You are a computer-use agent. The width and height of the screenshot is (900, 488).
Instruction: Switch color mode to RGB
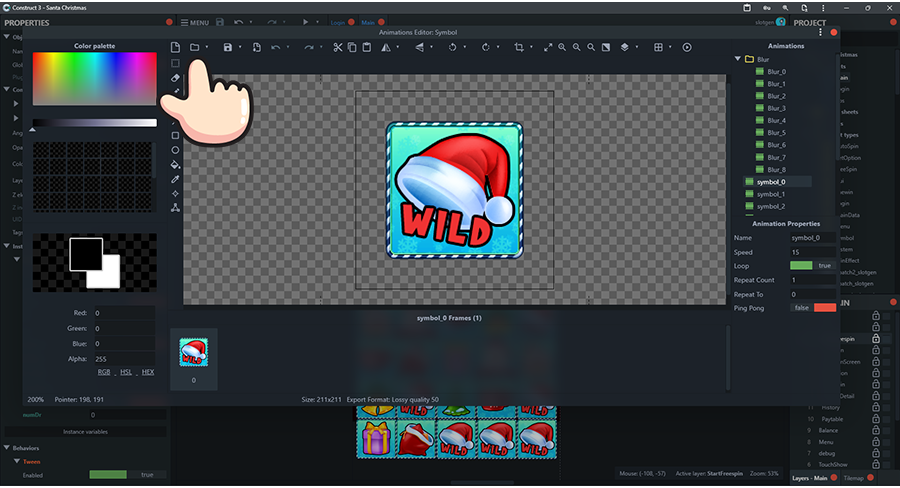(104, 372)
